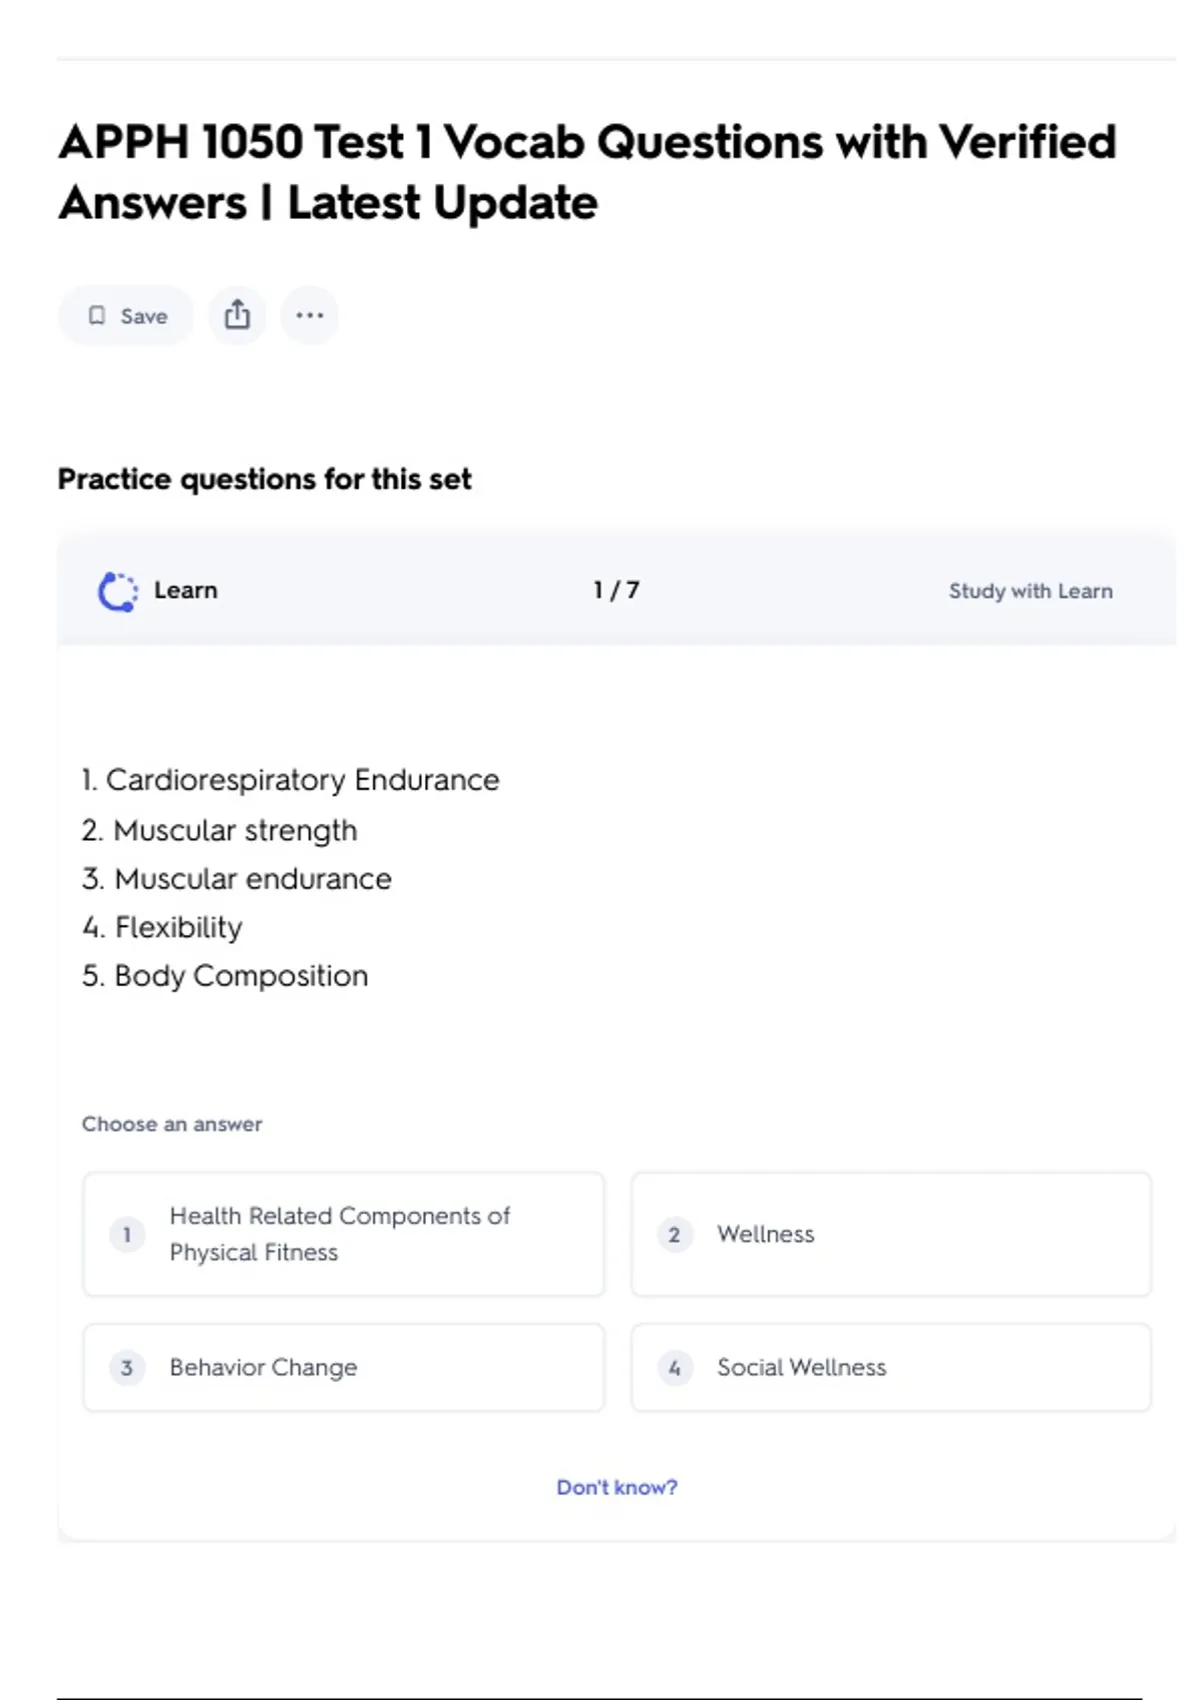This screenshot has height=1700, width=1200.
Task: Select the Wellness answer option
Action: point(765,1234)
